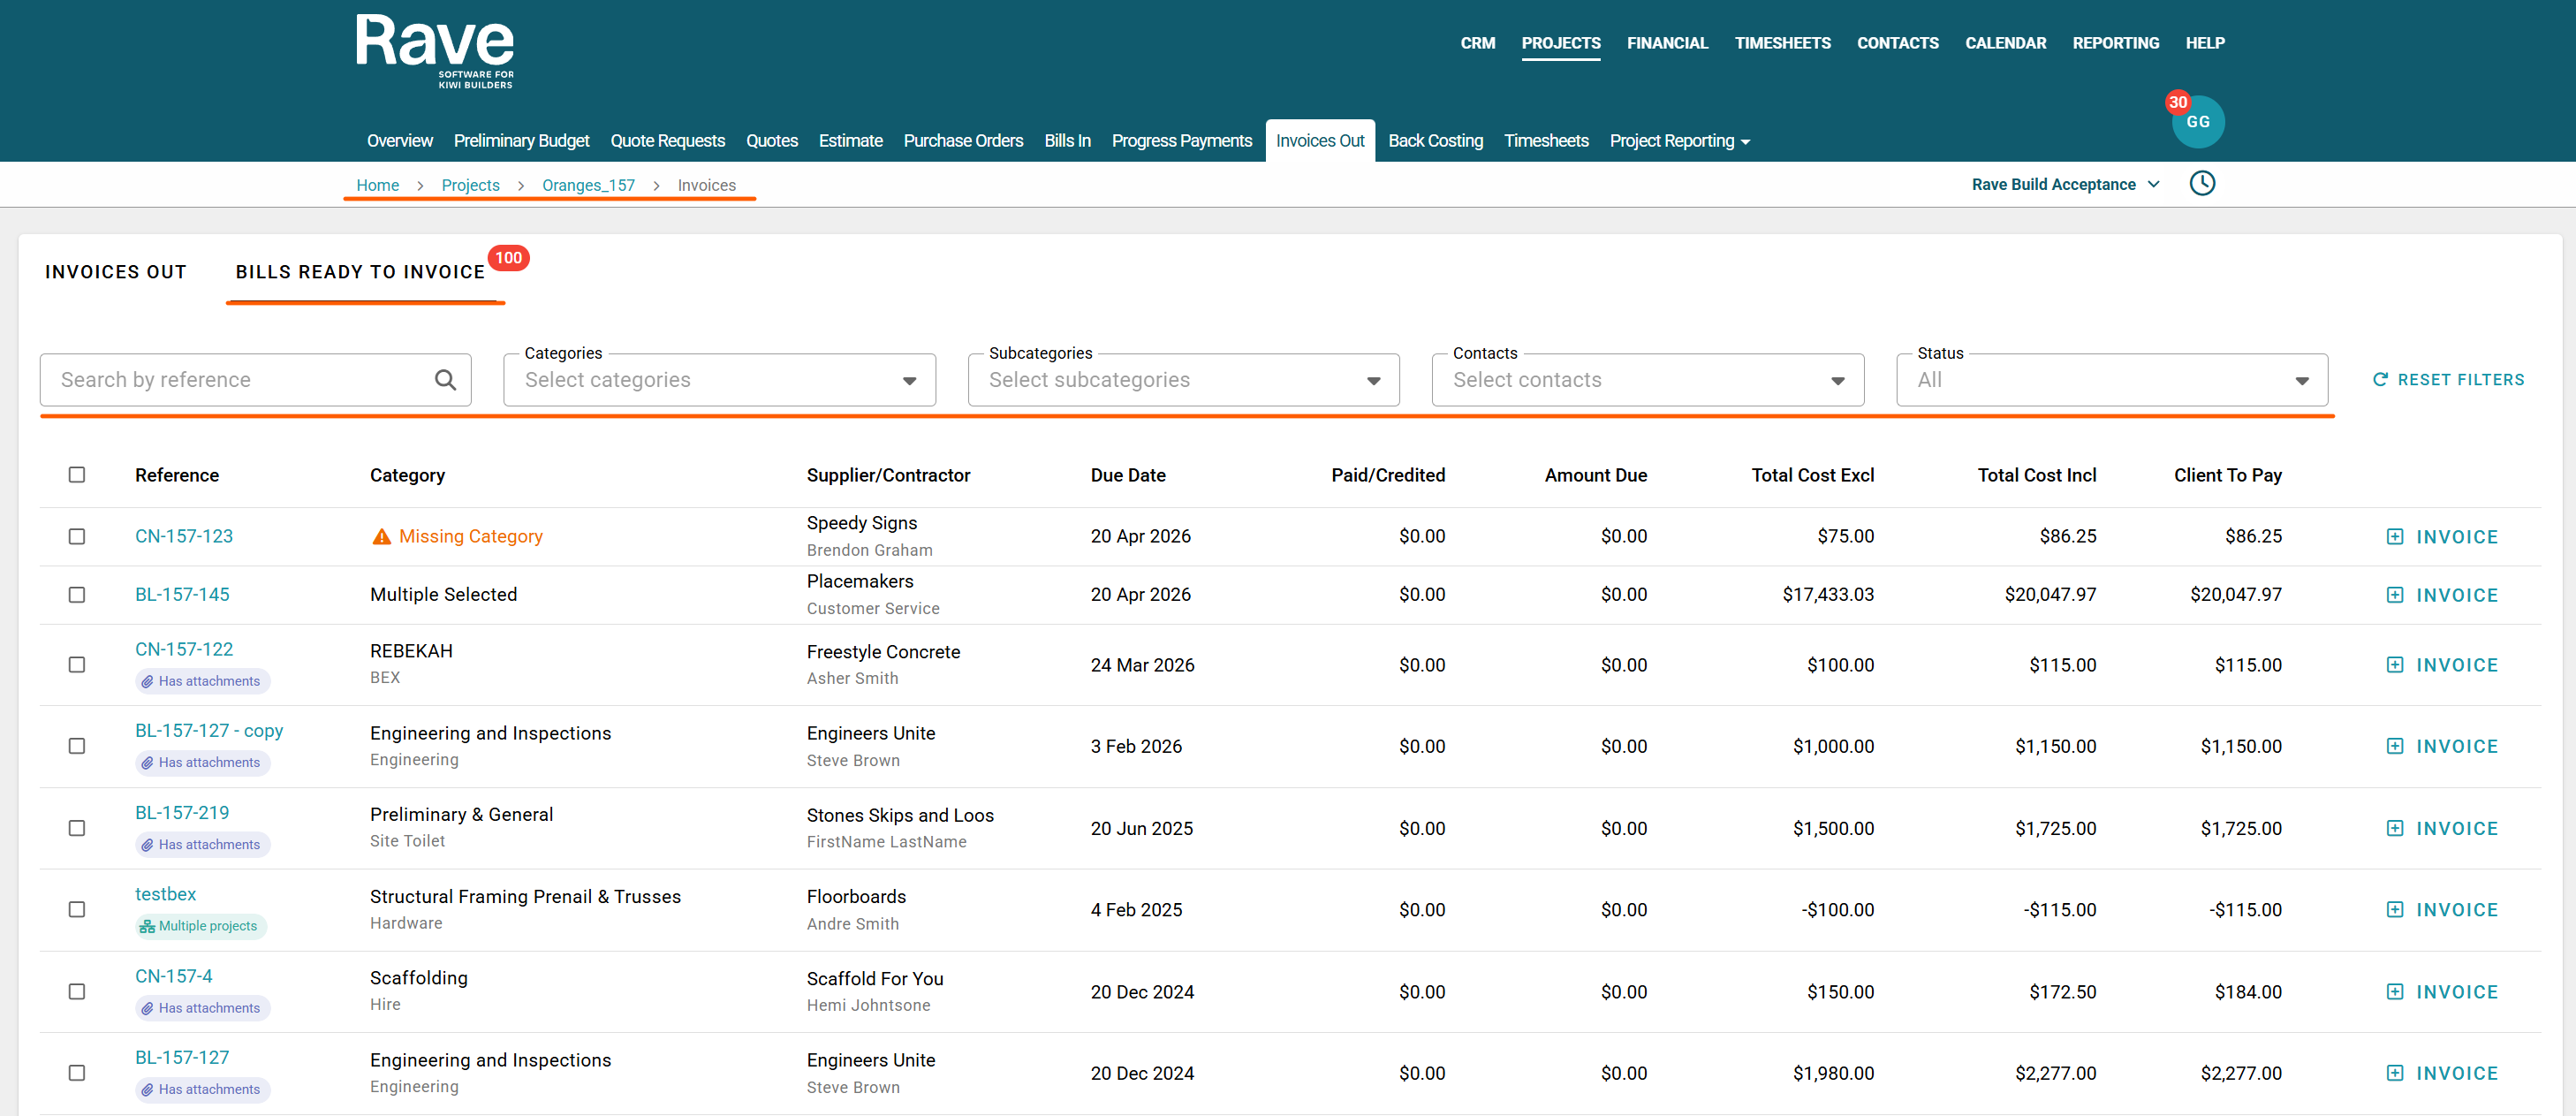Click the GG user avatar icon

pos(2197,122)
